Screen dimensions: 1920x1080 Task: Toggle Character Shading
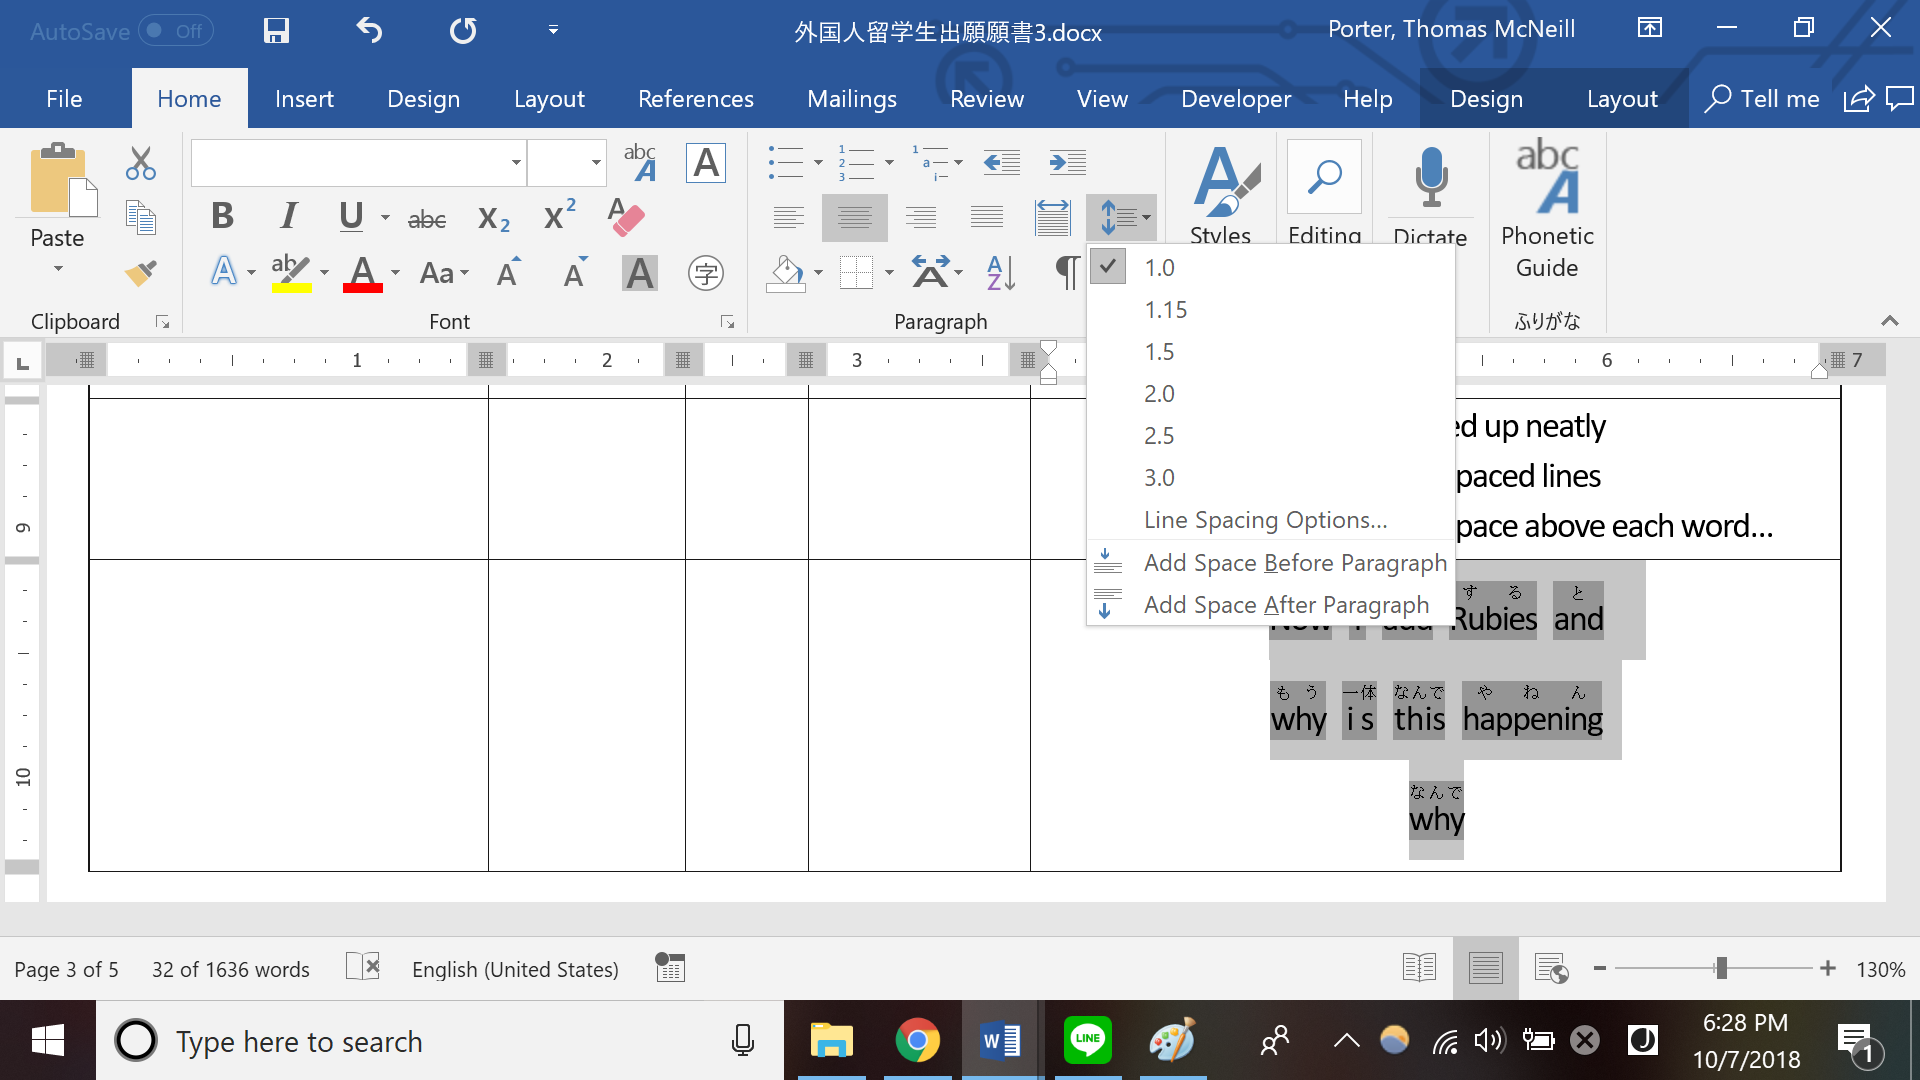(x=640, y=273)
